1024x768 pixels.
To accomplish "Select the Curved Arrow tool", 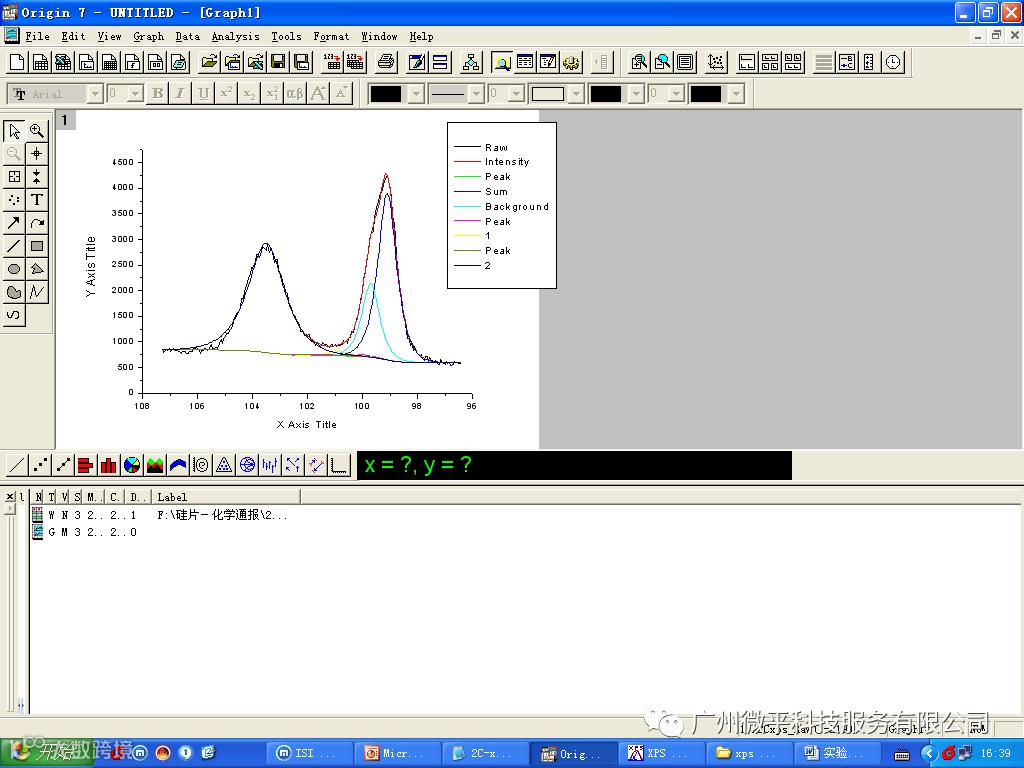I will (37, 223).
